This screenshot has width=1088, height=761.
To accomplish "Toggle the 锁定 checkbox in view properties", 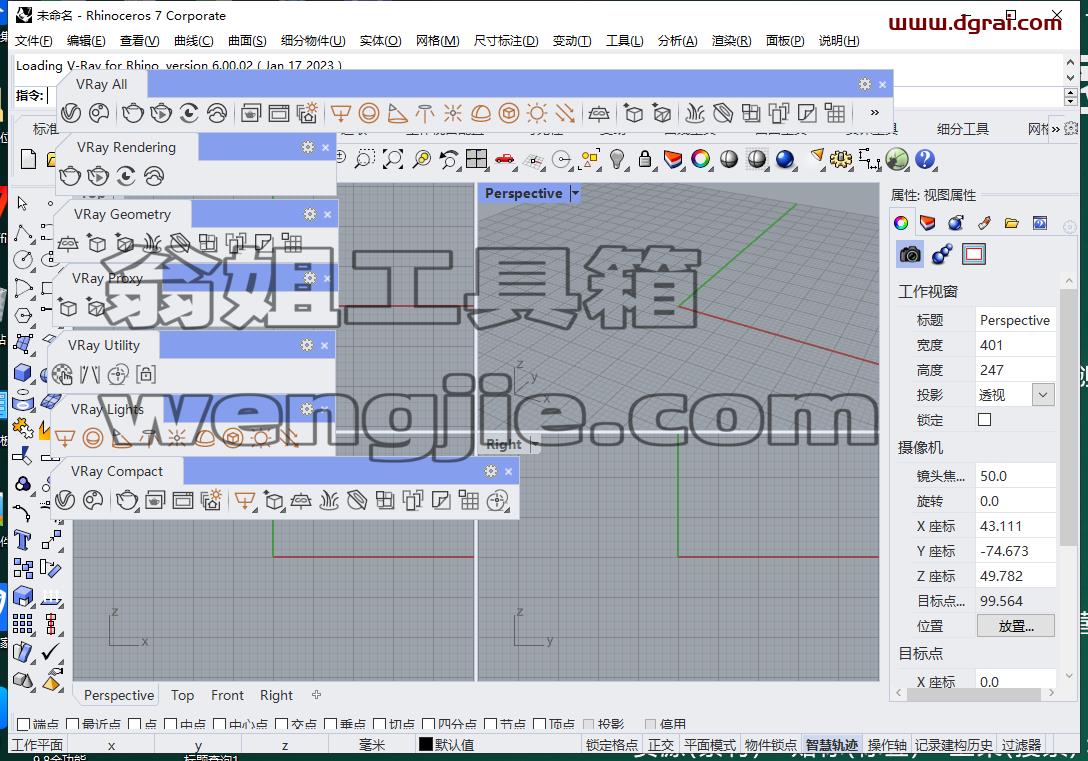I will click(x=984, y=420).
